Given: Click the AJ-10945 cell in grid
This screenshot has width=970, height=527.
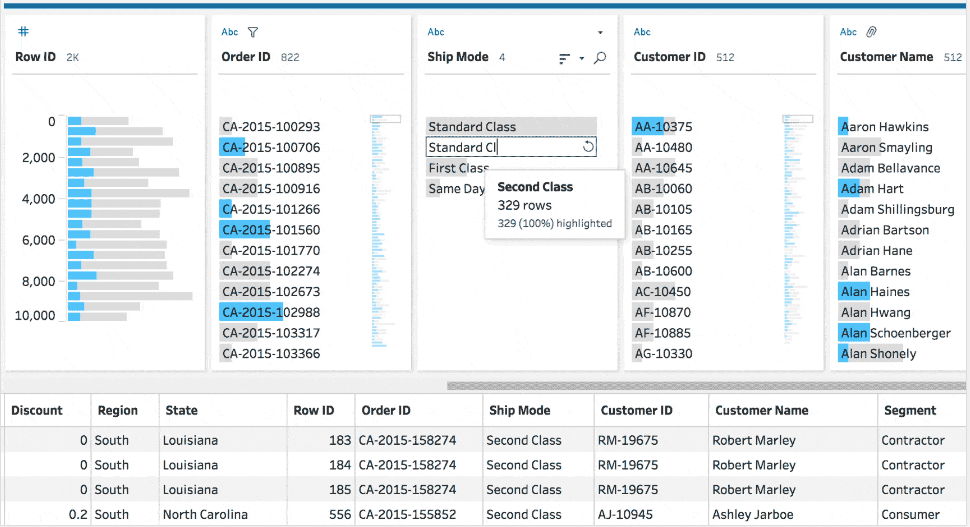Looking at the screenshot, I should (x=651, y=514).
